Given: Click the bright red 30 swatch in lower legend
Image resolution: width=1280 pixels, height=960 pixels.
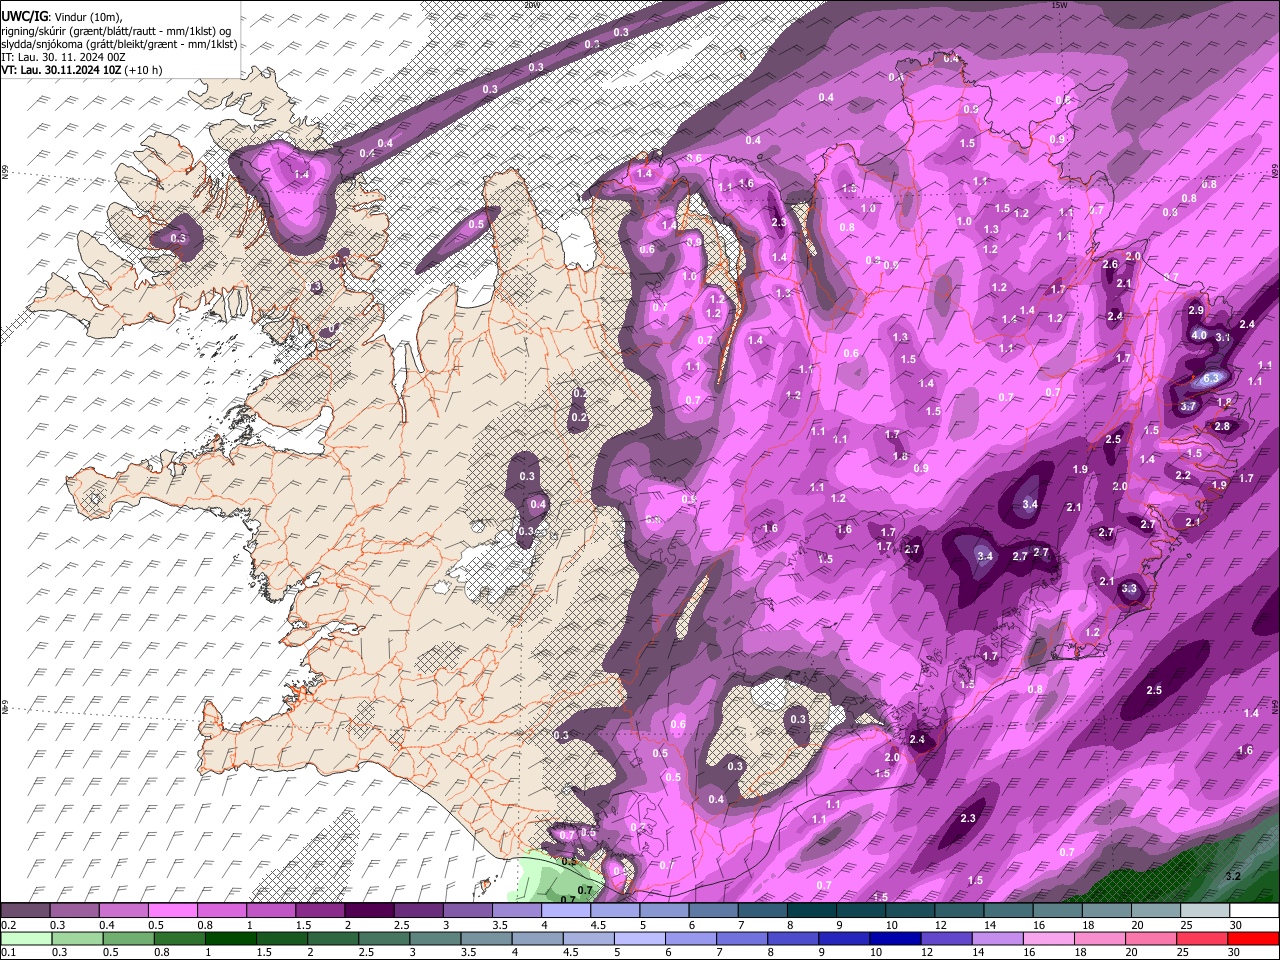Looking at the screenshot, I should pos(1253,939).
